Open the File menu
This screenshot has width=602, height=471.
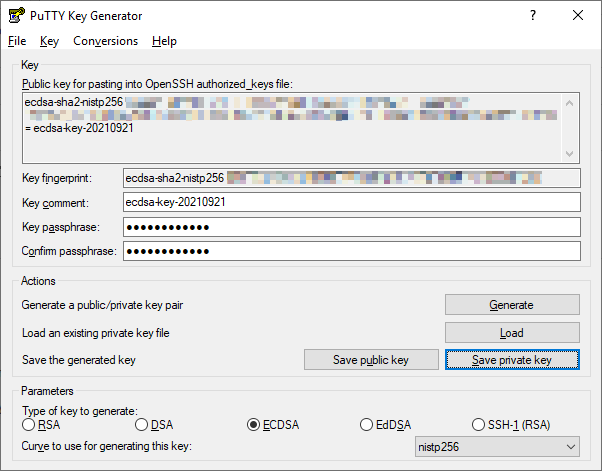point(17,41)
